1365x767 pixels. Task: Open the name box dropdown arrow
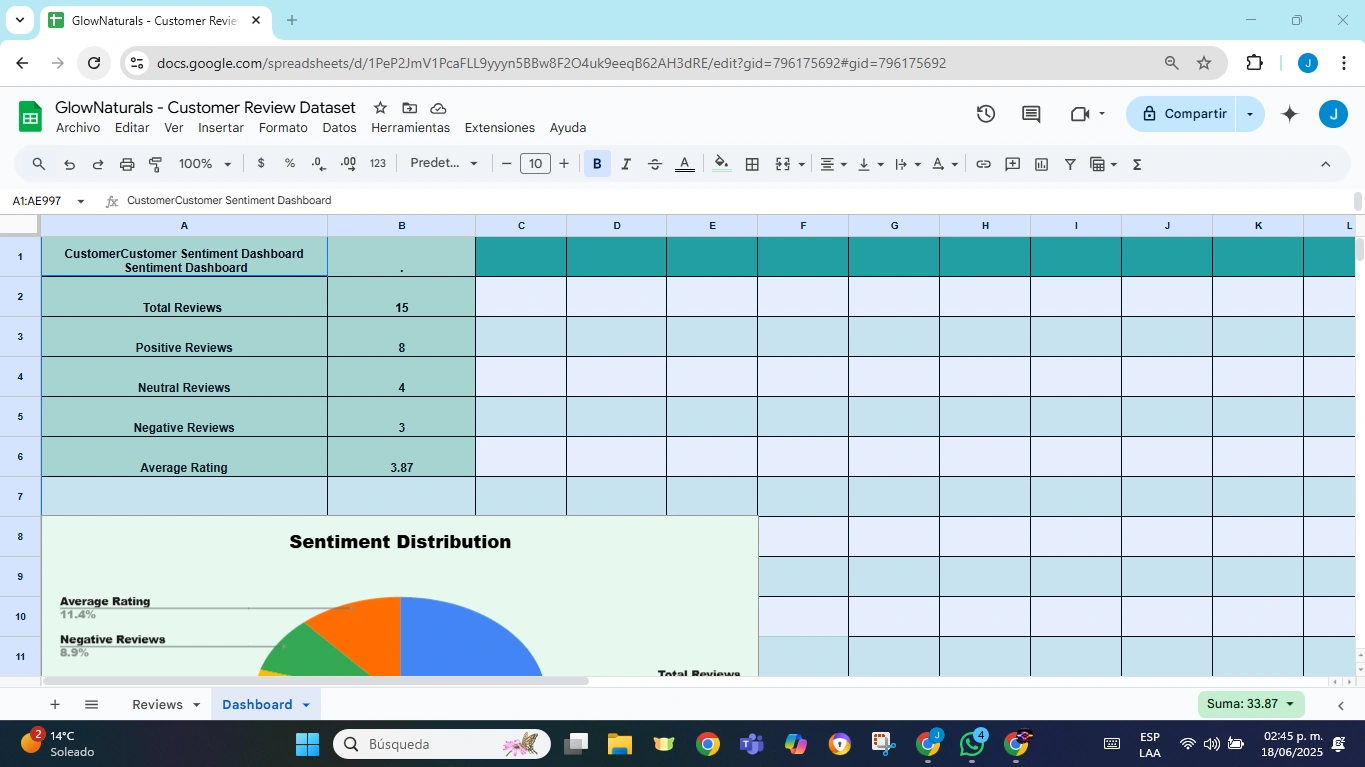[x=81, y=201]
